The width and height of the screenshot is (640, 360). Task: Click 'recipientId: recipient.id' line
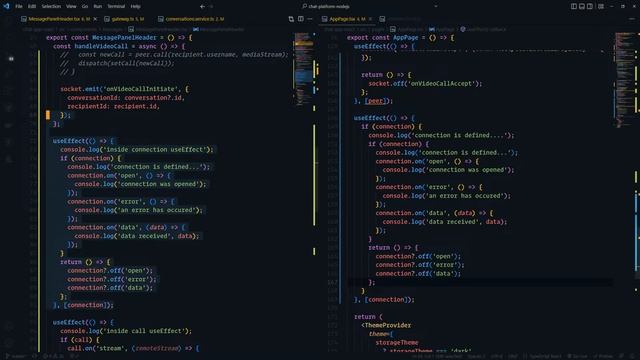(113, 107)
